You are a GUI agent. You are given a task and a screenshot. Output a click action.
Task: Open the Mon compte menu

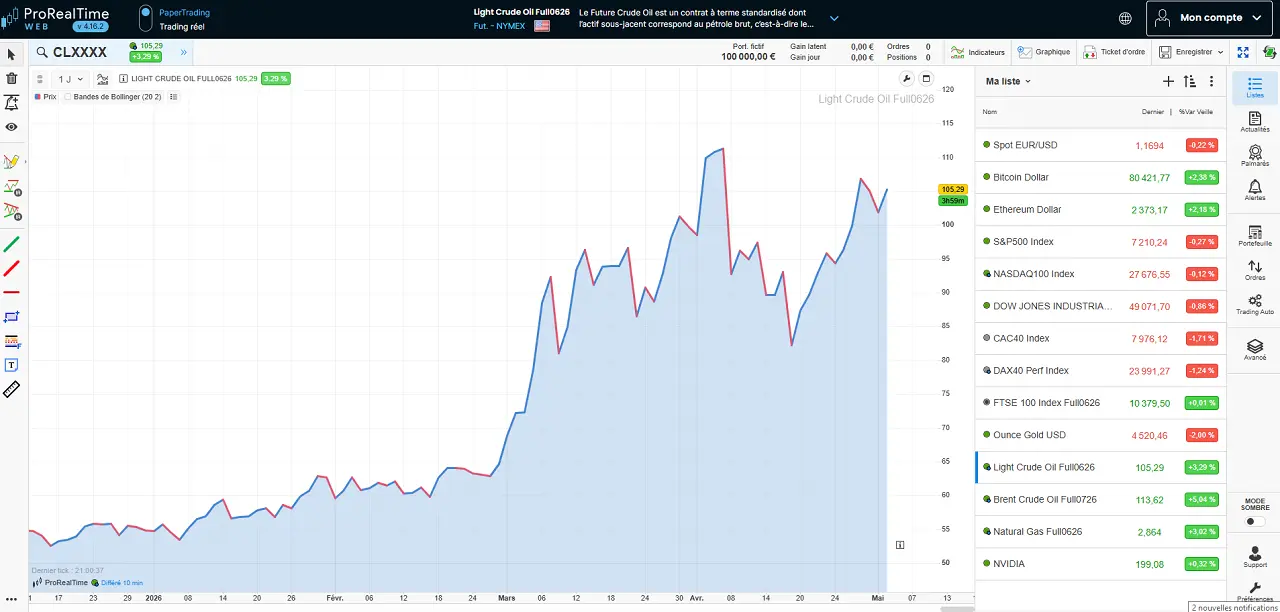[x=1210, y=18]
